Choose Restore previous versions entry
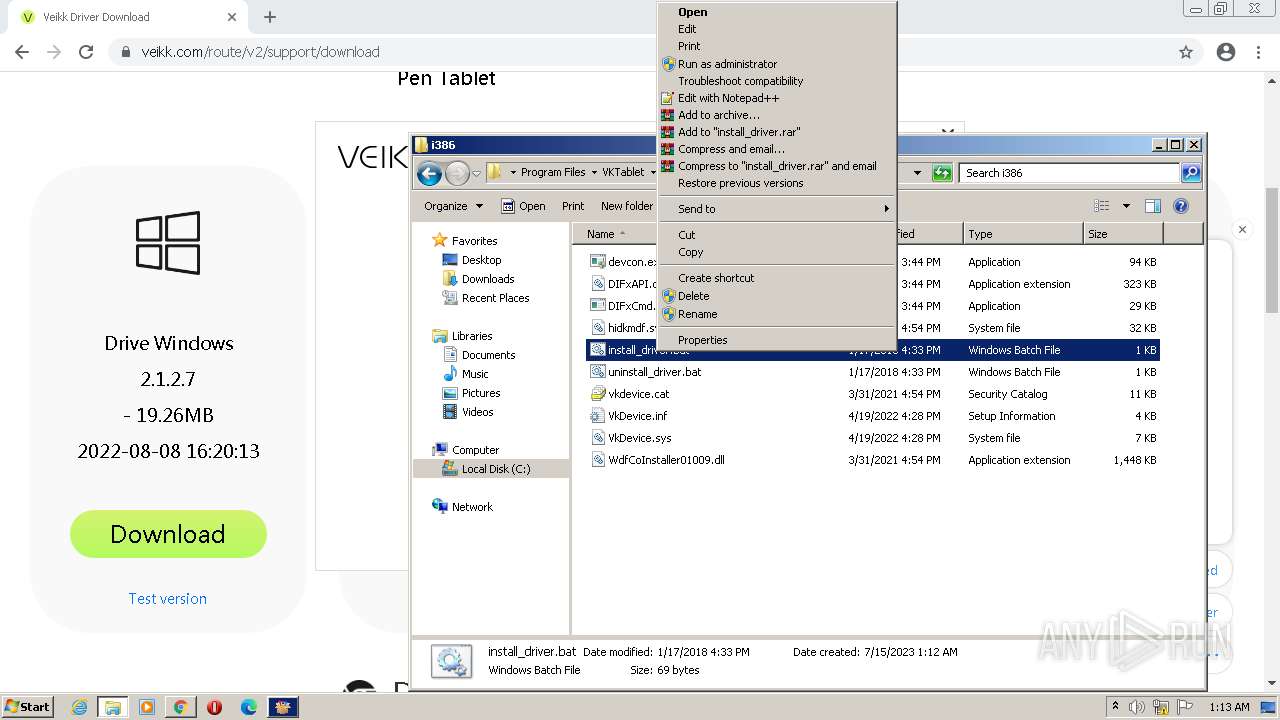The height and width of the screenshot is (720, 1280). click(776, 183)
